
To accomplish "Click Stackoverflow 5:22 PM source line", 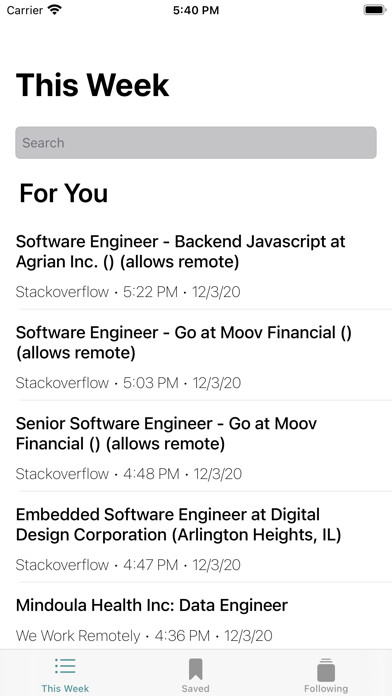I will click(128, 292).
